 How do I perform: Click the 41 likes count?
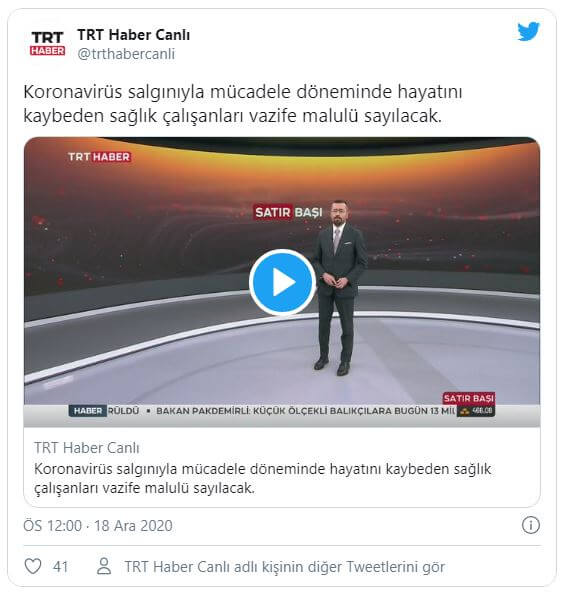(x=61, y=567)
